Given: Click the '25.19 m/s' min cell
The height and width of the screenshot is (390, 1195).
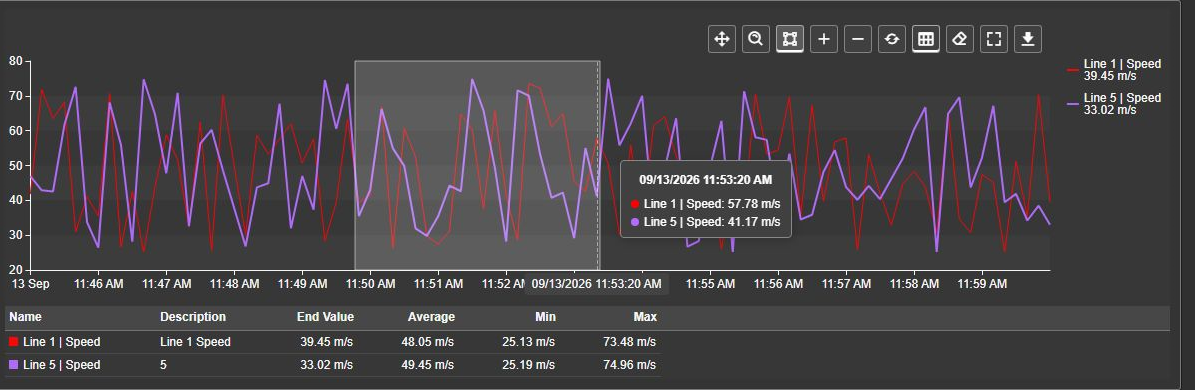Looking at the screenshot, I should pos(529,365).
